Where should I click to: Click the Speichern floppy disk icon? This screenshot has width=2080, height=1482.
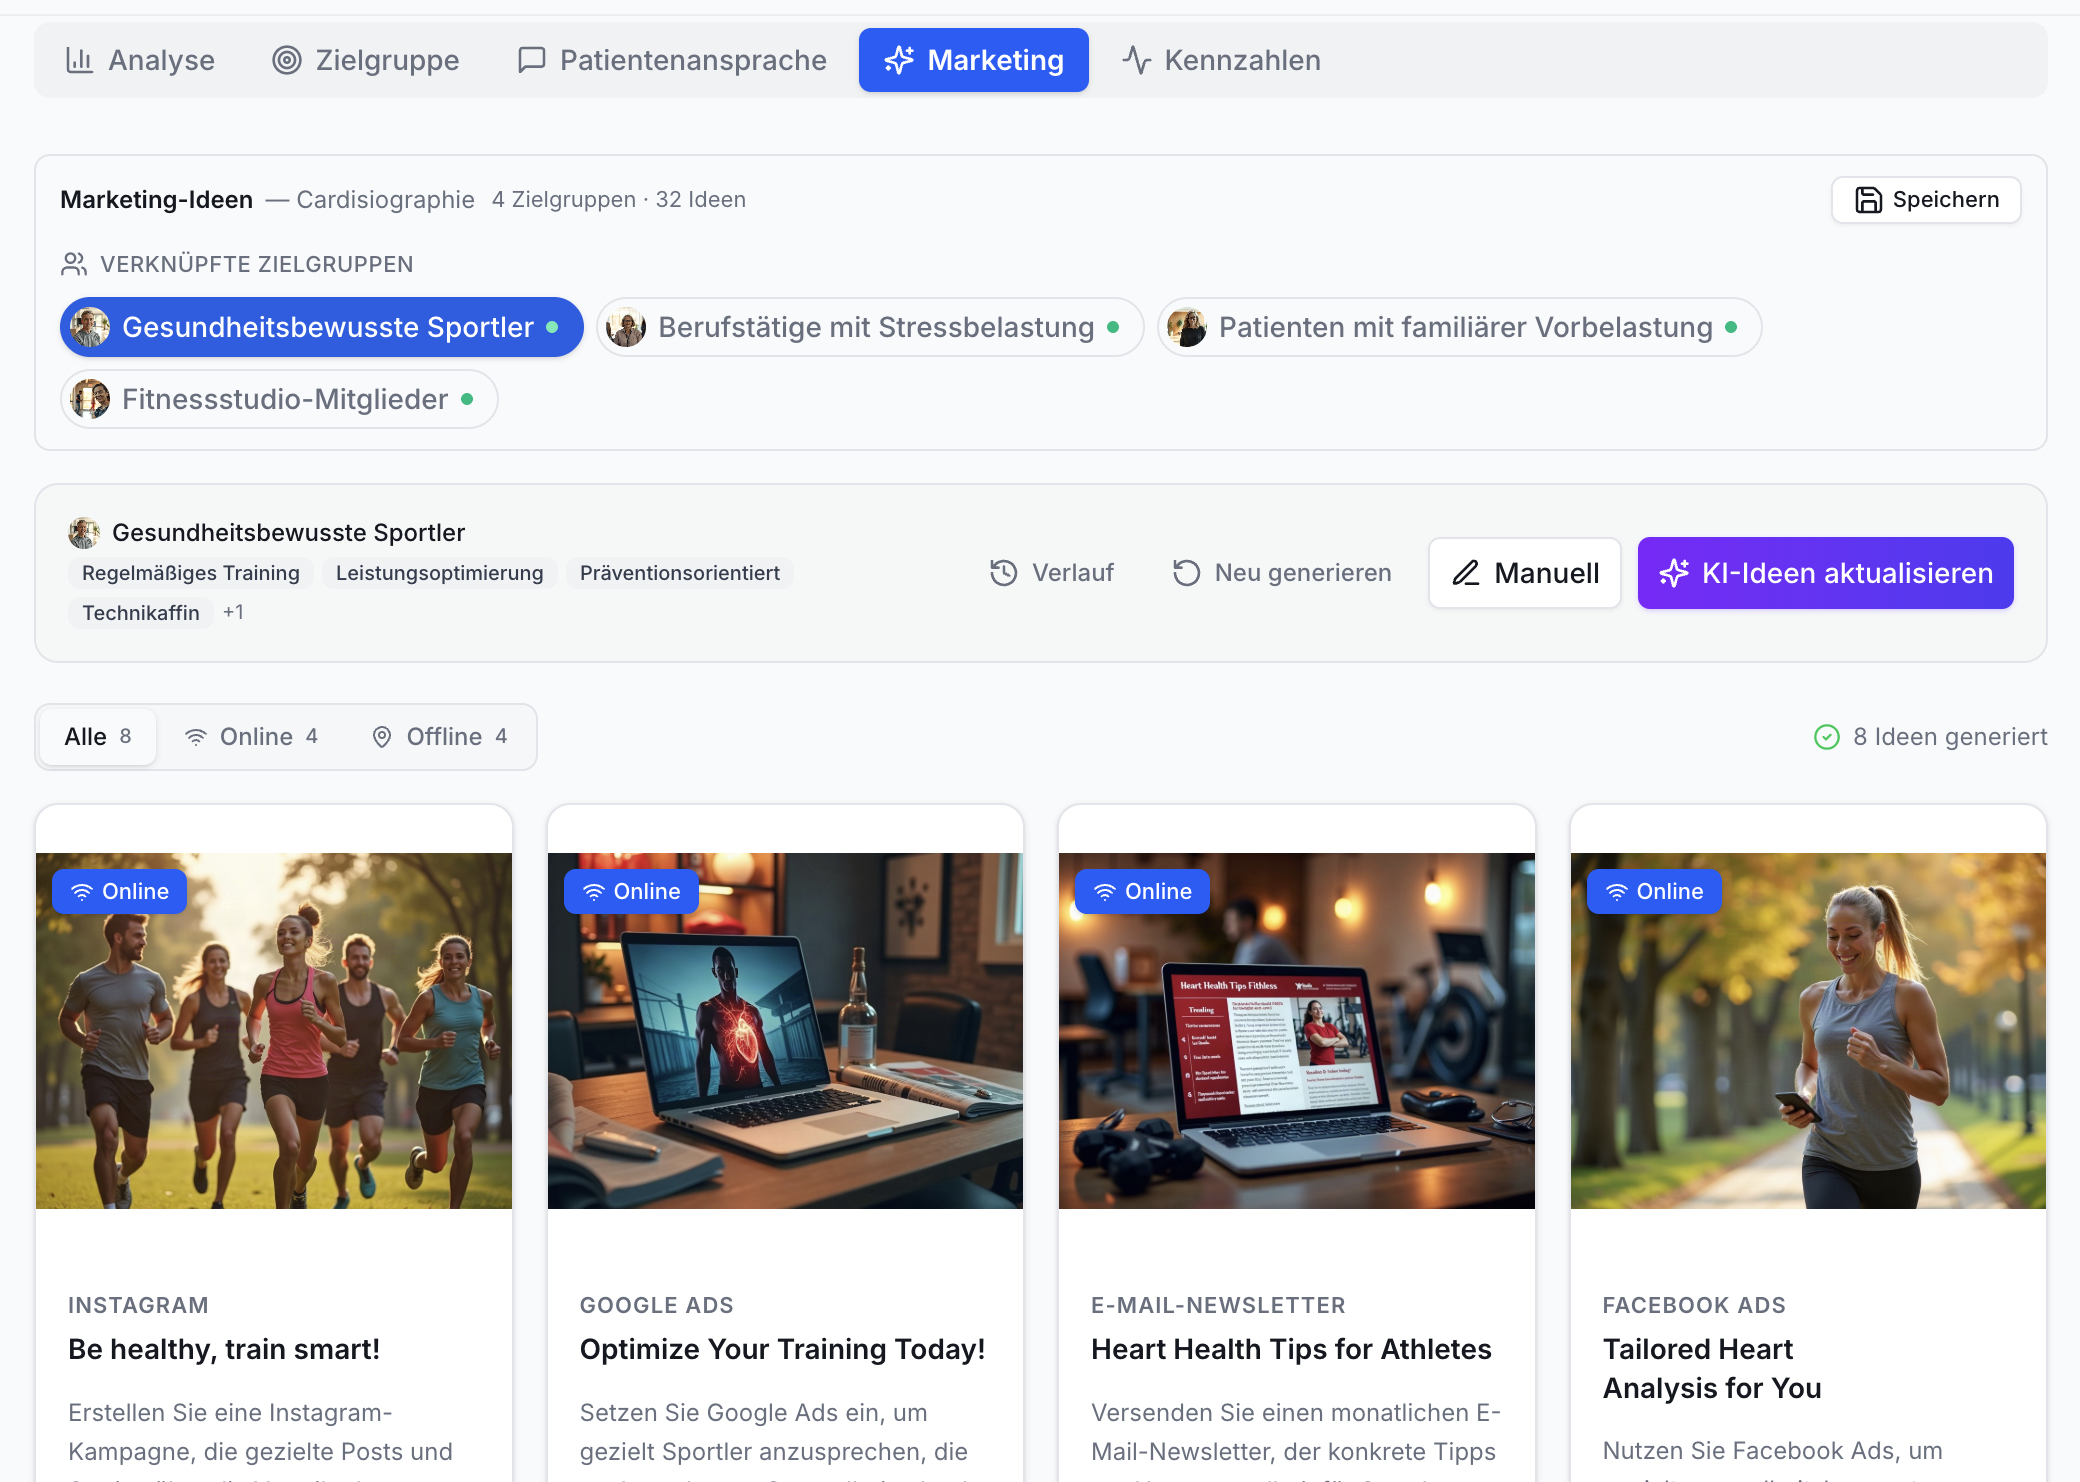click(x=1868, y=200)
